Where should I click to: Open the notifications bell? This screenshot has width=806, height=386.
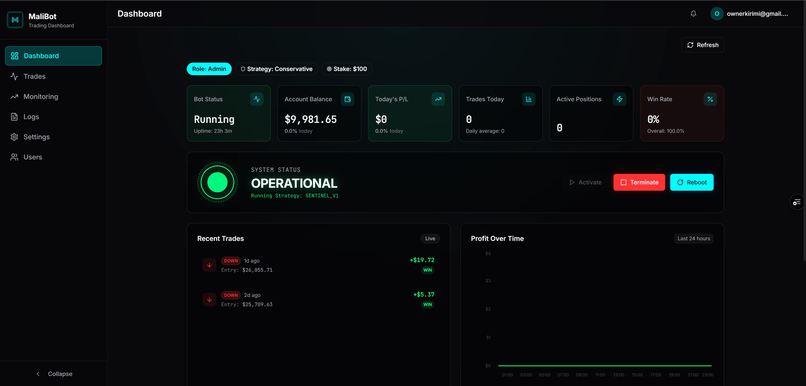tap(693, 14)
